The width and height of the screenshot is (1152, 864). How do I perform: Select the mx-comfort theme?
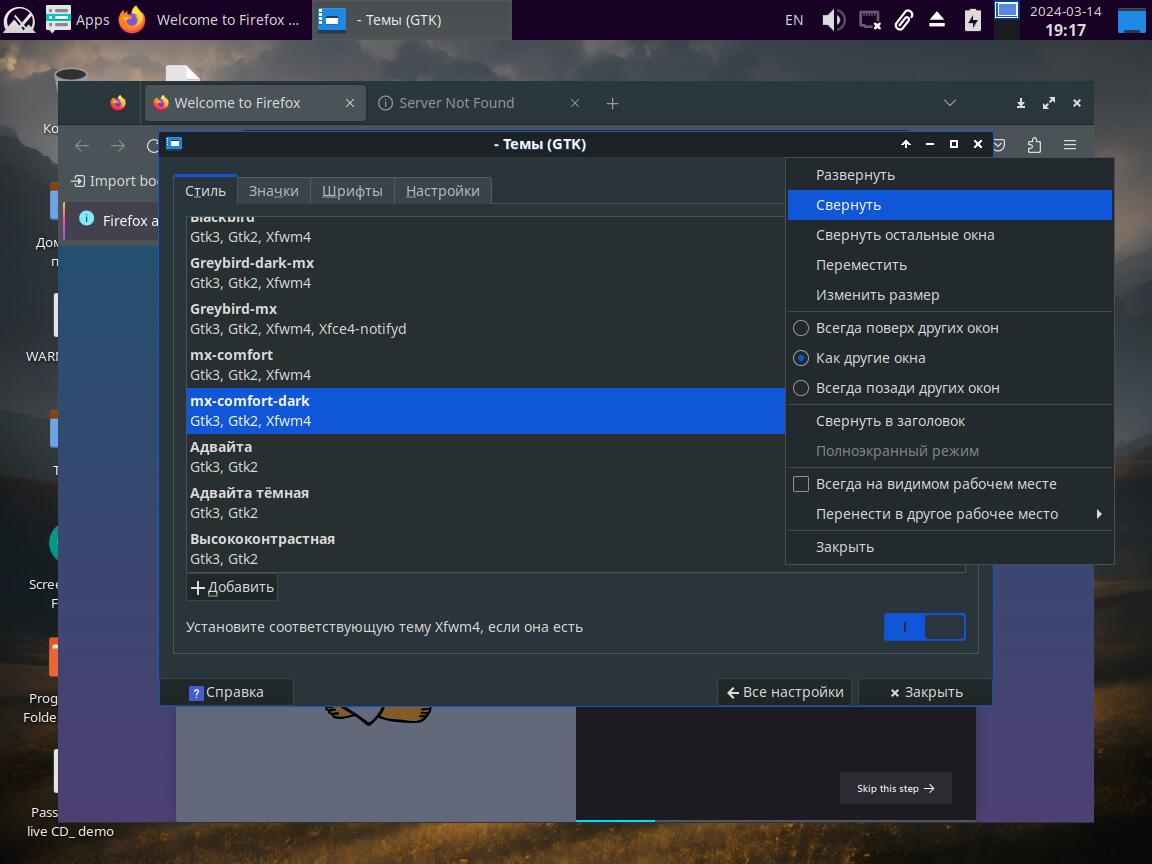click(486, 364)
